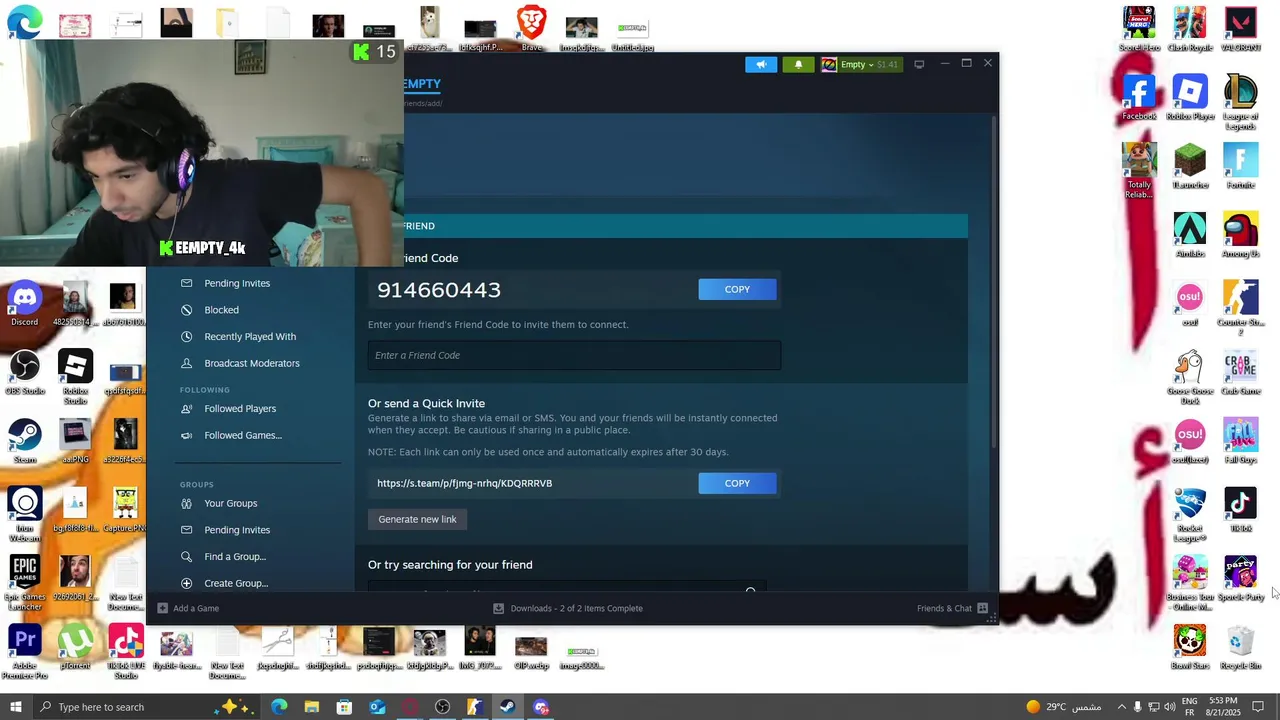Viewport: 1280px width, 720px height.
Task: Select the League of Legends icon
Action: pyautogui.click(x=1240, y=102)
